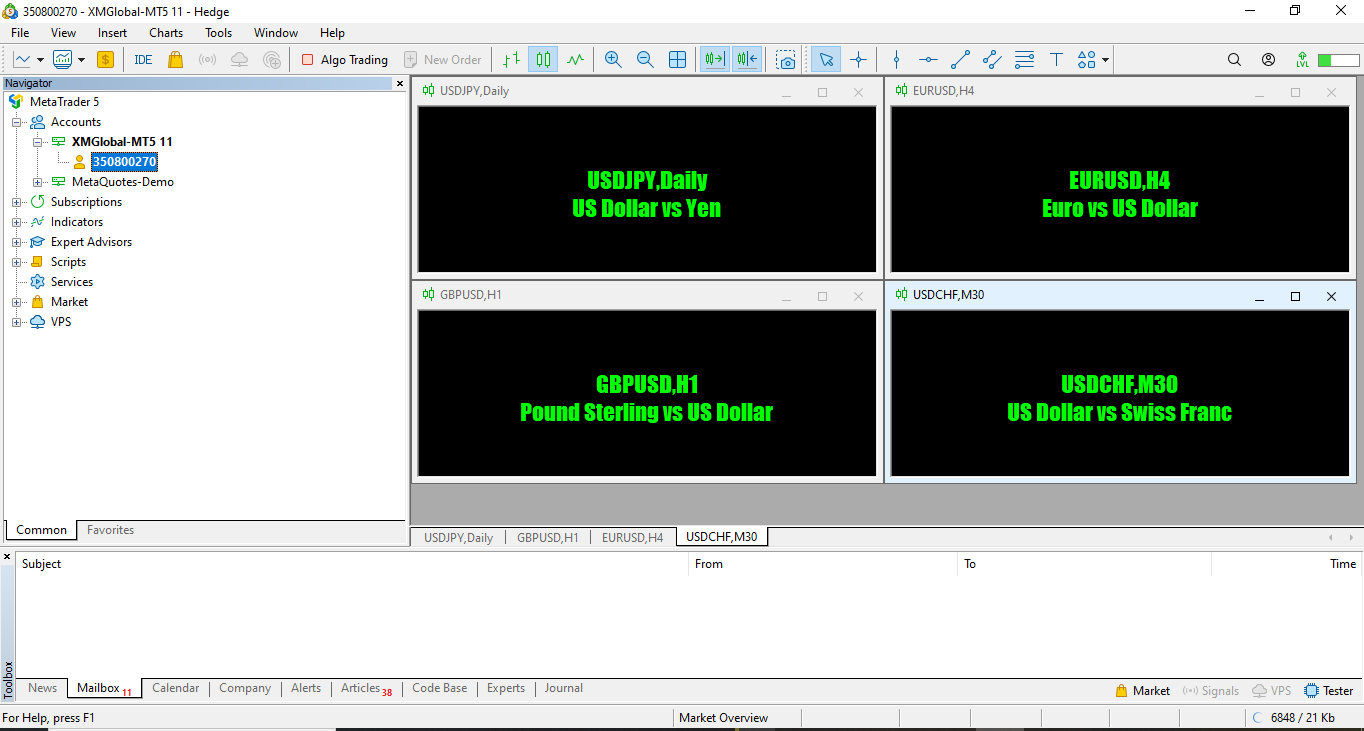Toggle chart auto scroll to end

point(714,60)
